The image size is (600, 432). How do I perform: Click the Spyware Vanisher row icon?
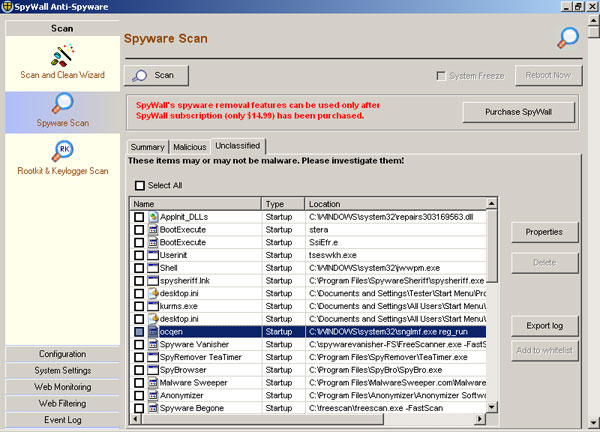click(x=153, y=344)
